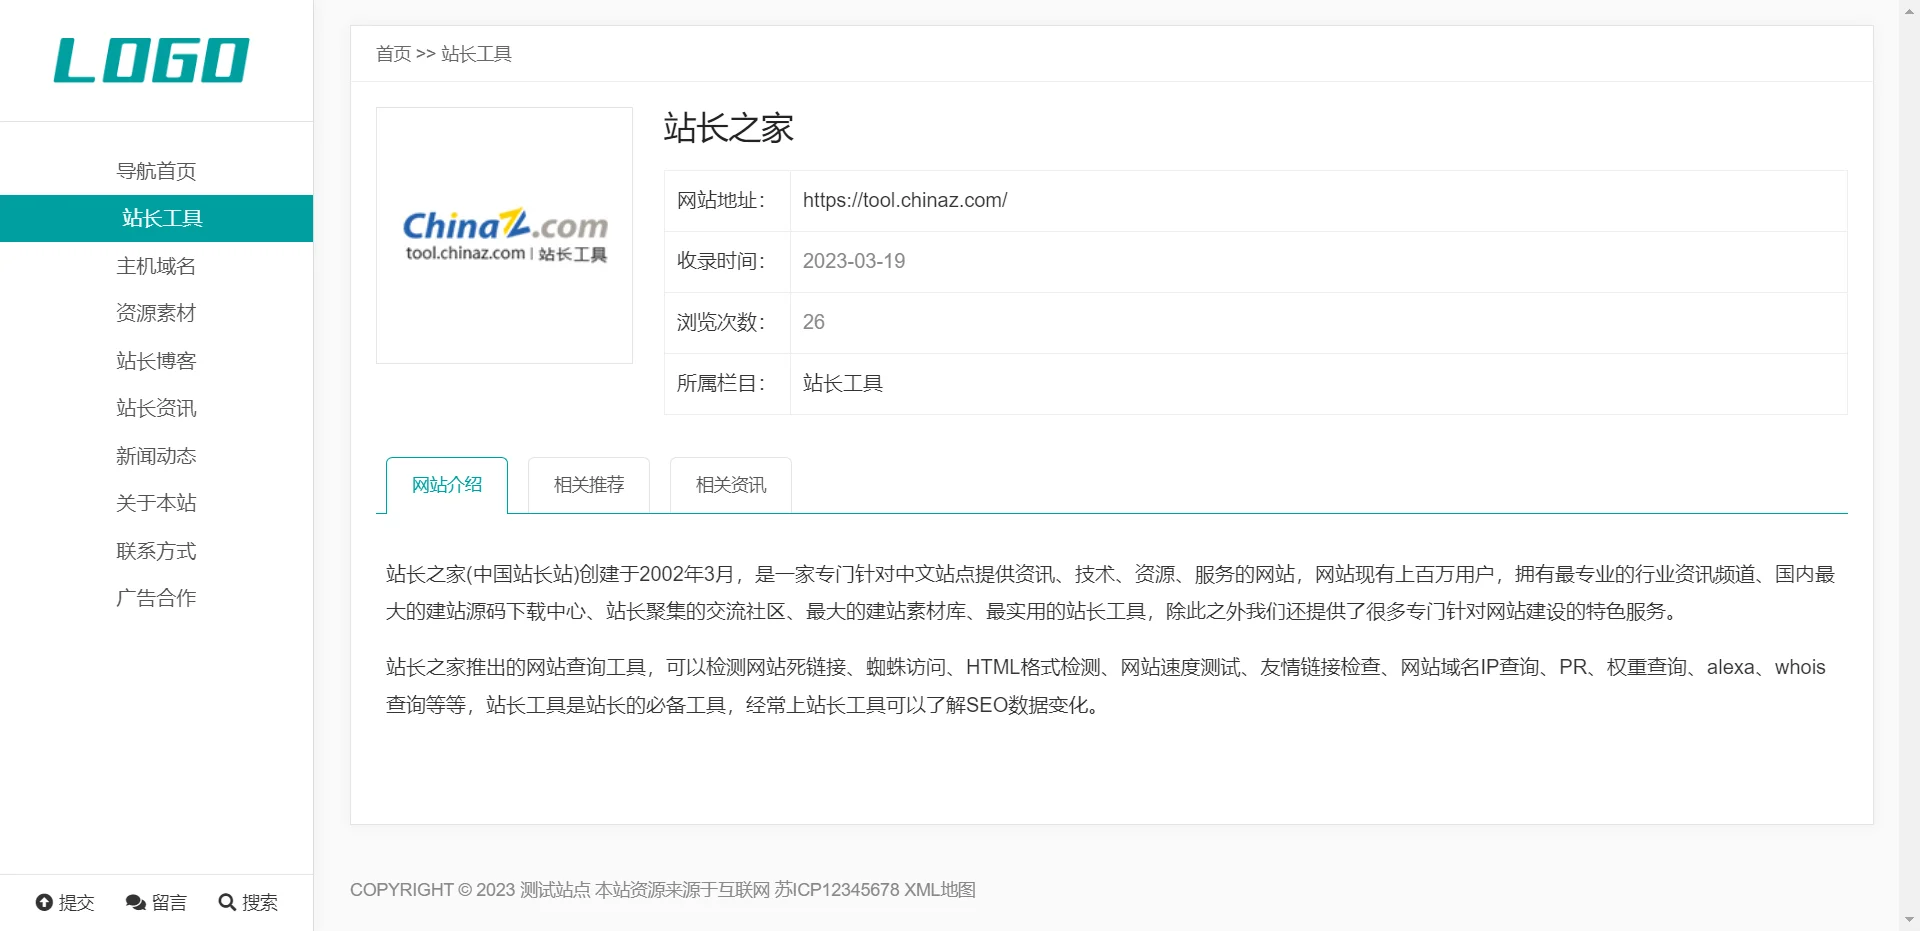Switch to the 相关资讯 tab
The height and width of the screenshot is (931, 1920).
[x=730, y=485]
